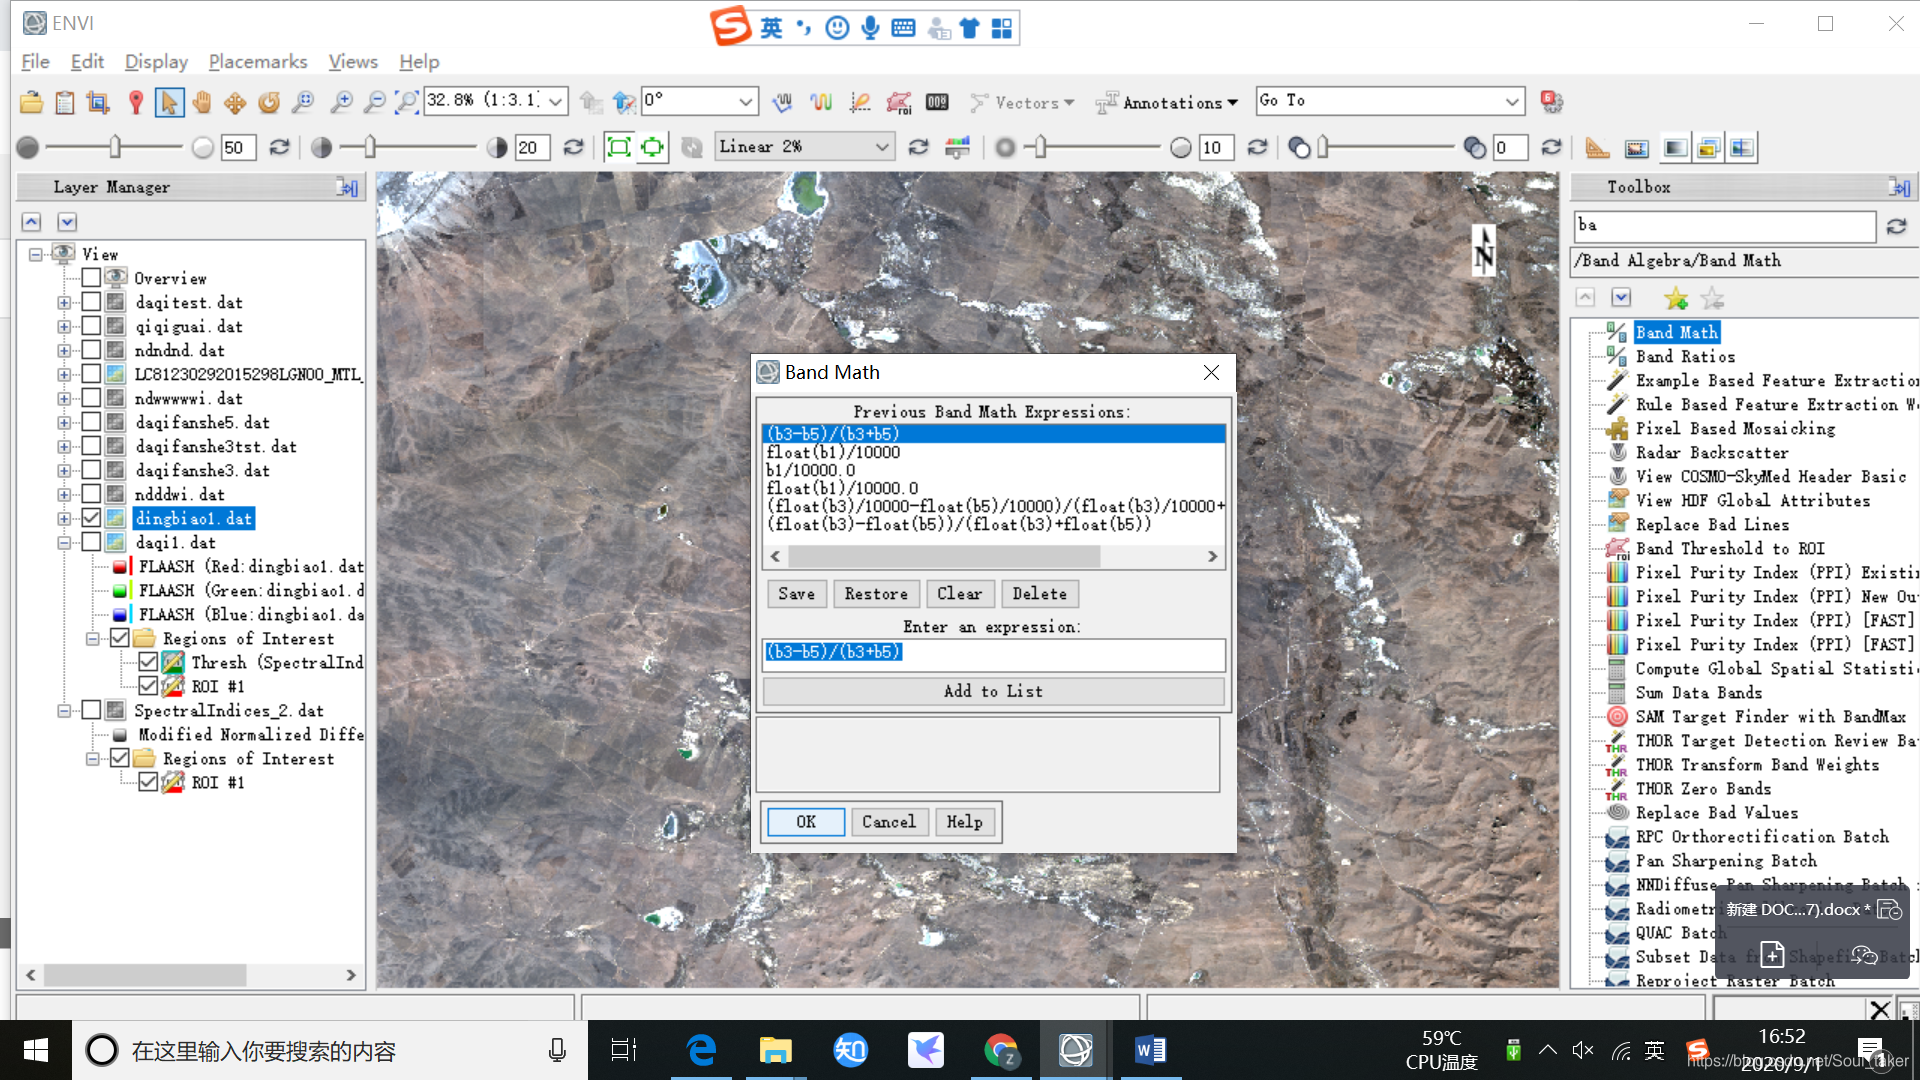Adjust the Linear 2% stretch dropdown
Screen dimensions: 1920x1080
(x=802, y=146)
